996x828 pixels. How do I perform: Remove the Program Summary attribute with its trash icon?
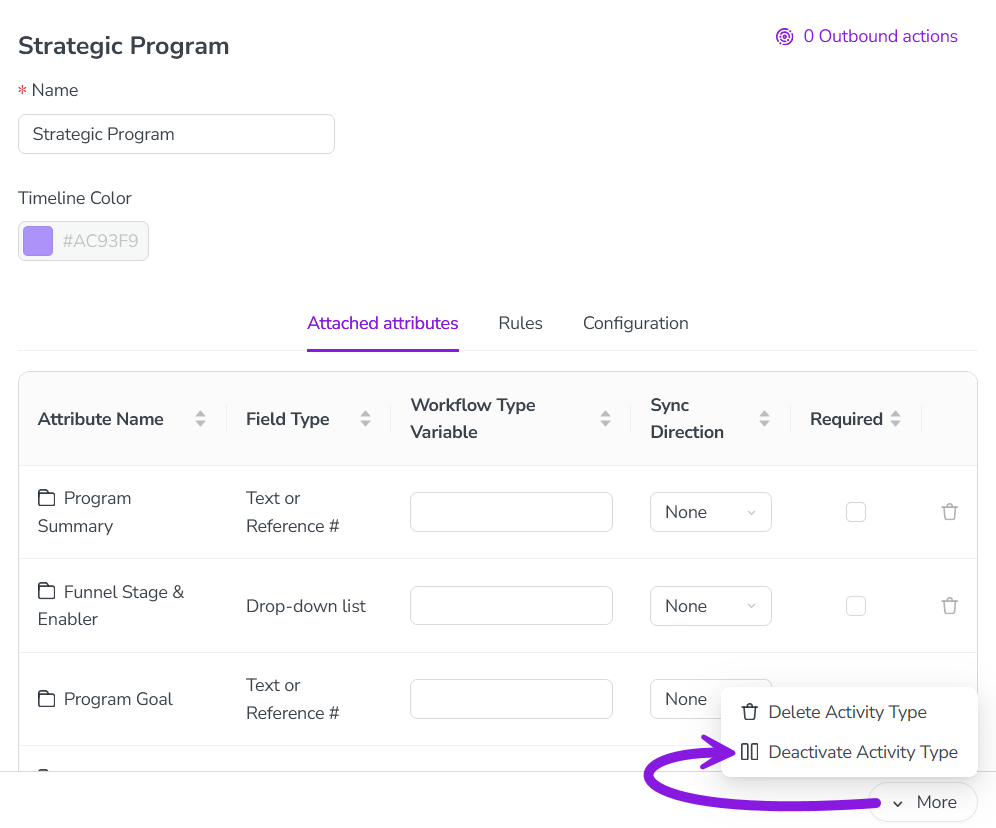point(950,512)
